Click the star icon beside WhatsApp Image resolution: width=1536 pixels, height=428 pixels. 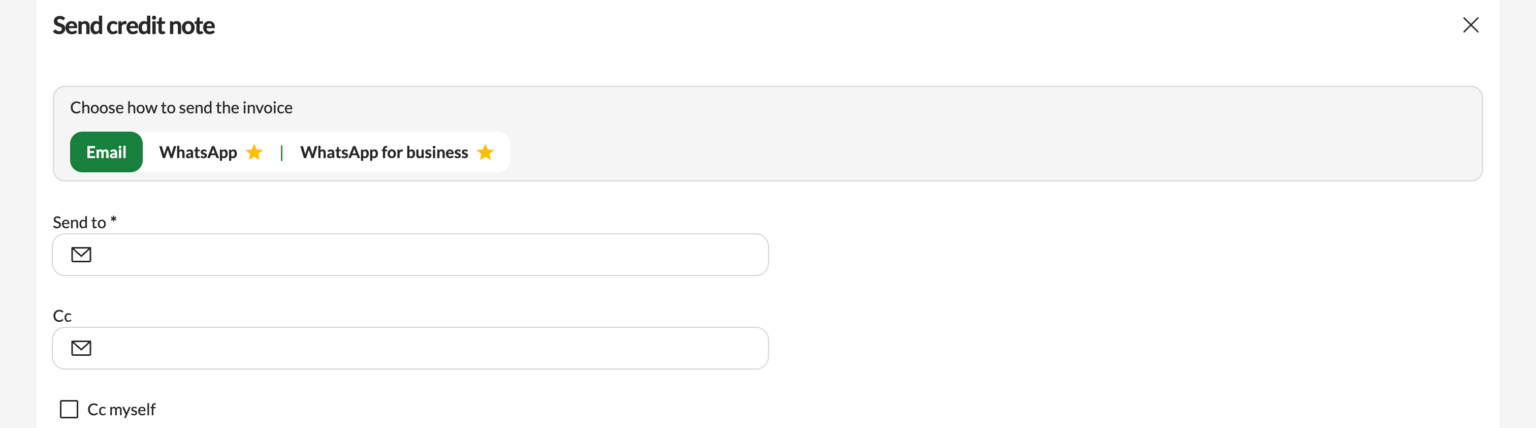(254, 152)
